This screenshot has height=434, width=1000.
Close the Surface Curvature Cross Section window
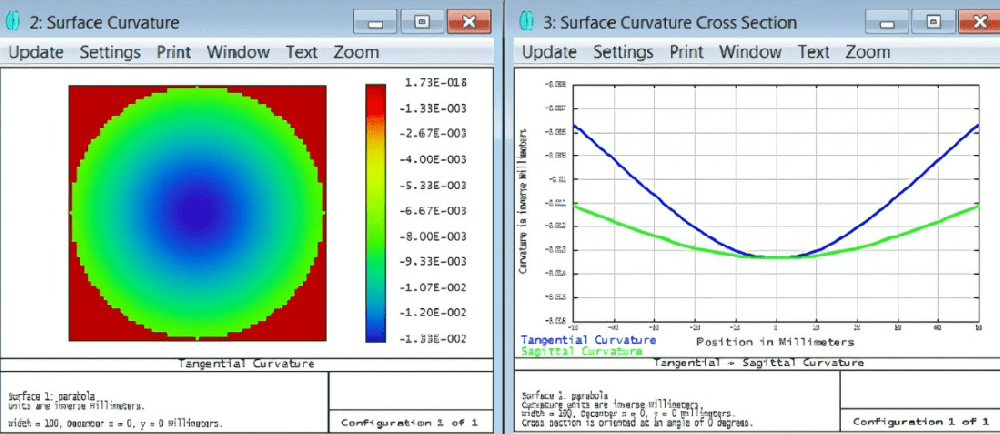979,21
